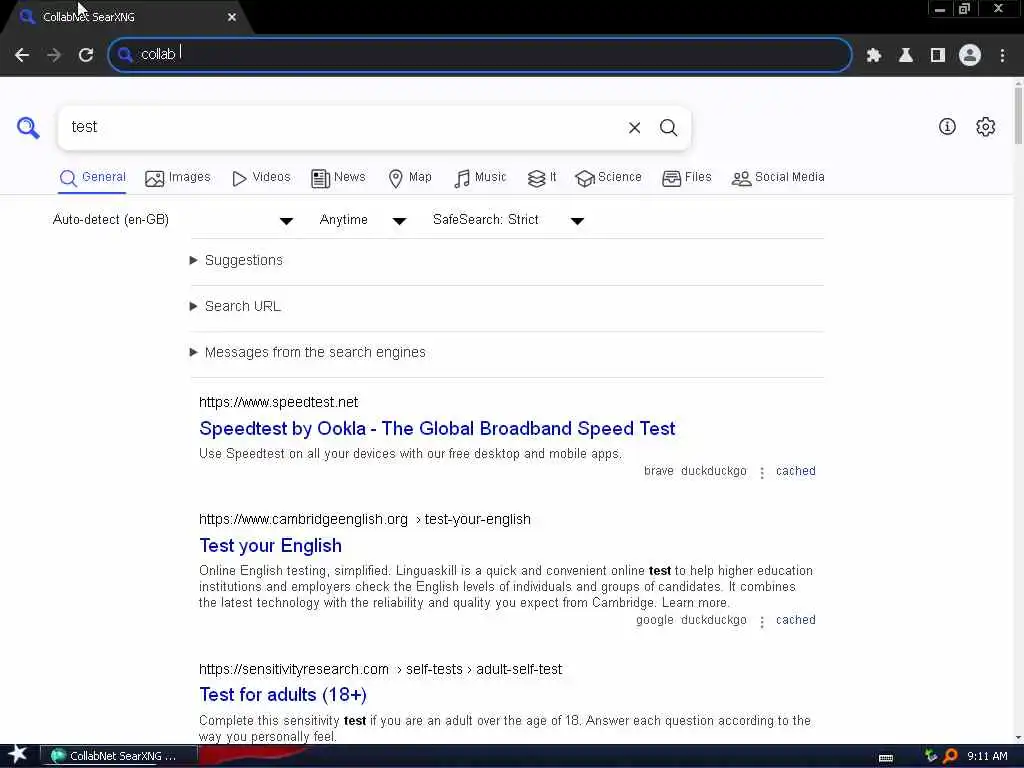This screenshot has height=768, width=1024.
Task: Open the Test your English result
Action: point(270,545)
